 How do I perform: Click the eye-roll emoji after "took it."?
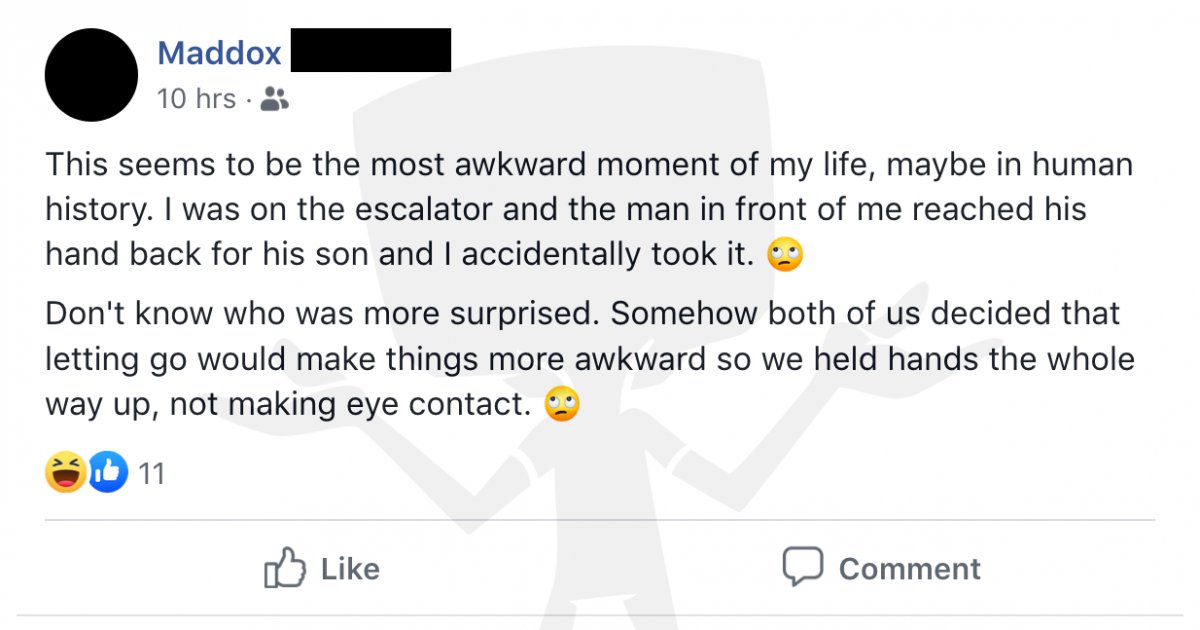click(785, 257)
